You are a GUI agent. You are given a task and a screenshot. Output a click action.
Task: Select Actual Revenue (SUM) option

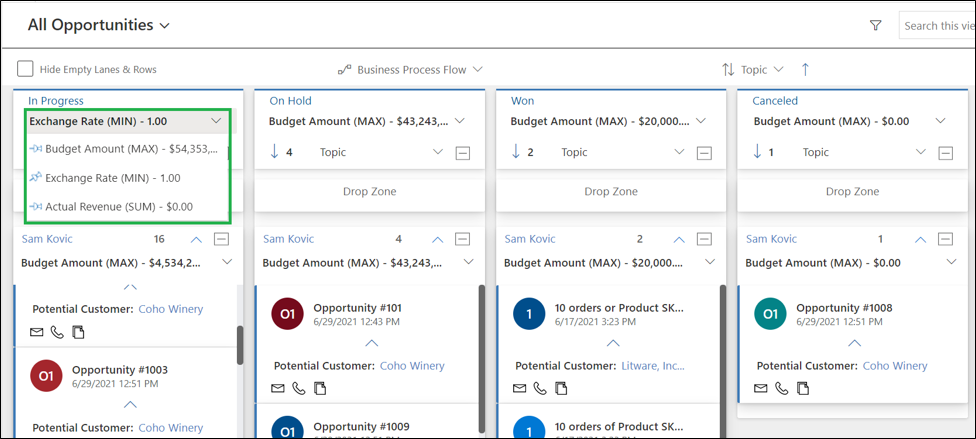click(x=118, y=206)
